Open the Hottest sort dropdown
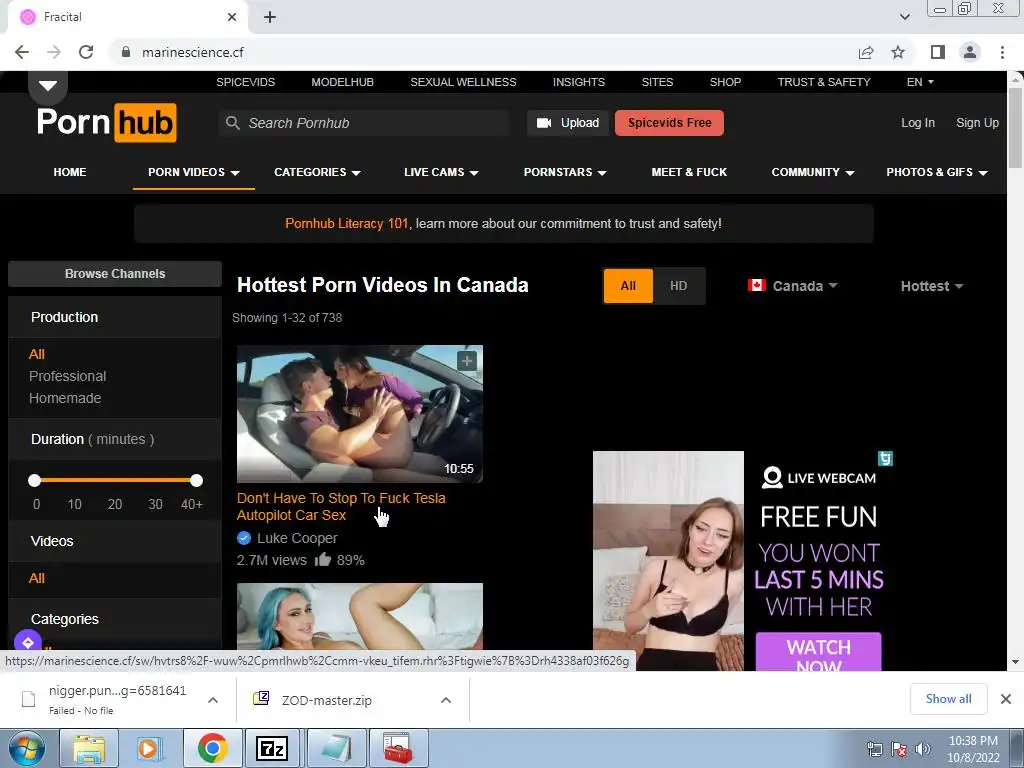 click(x=932, y=286)
